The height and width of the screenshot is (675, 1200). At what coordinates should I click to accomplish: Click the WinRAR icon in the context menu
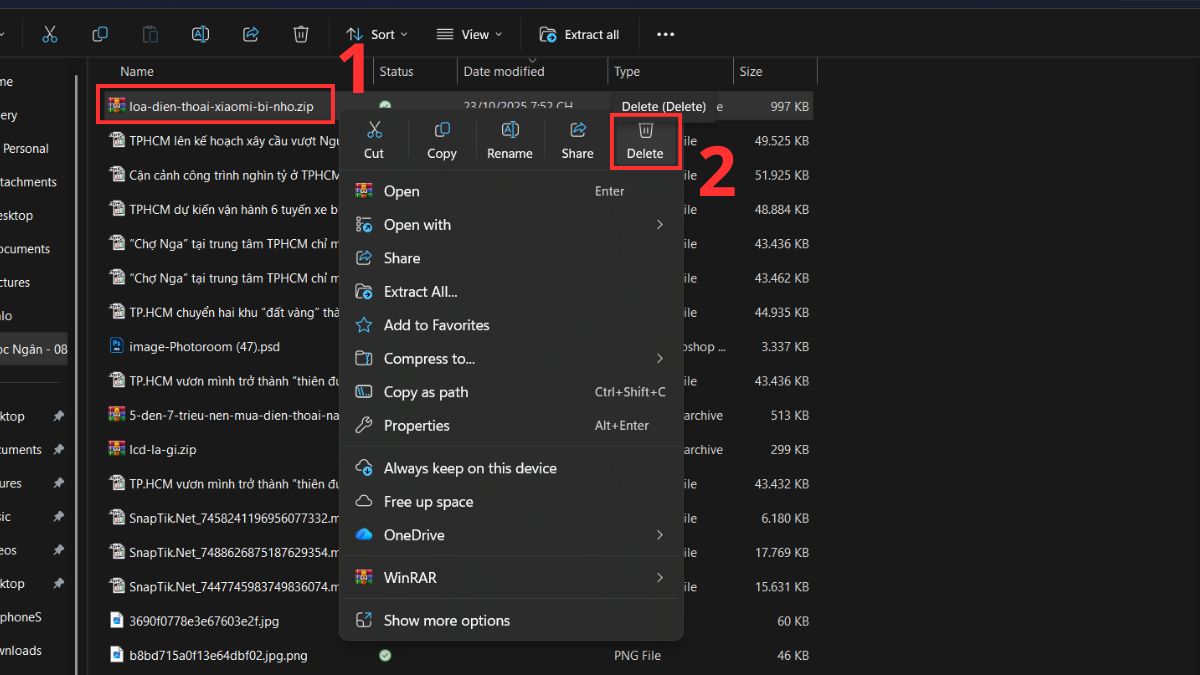point(366,577)
